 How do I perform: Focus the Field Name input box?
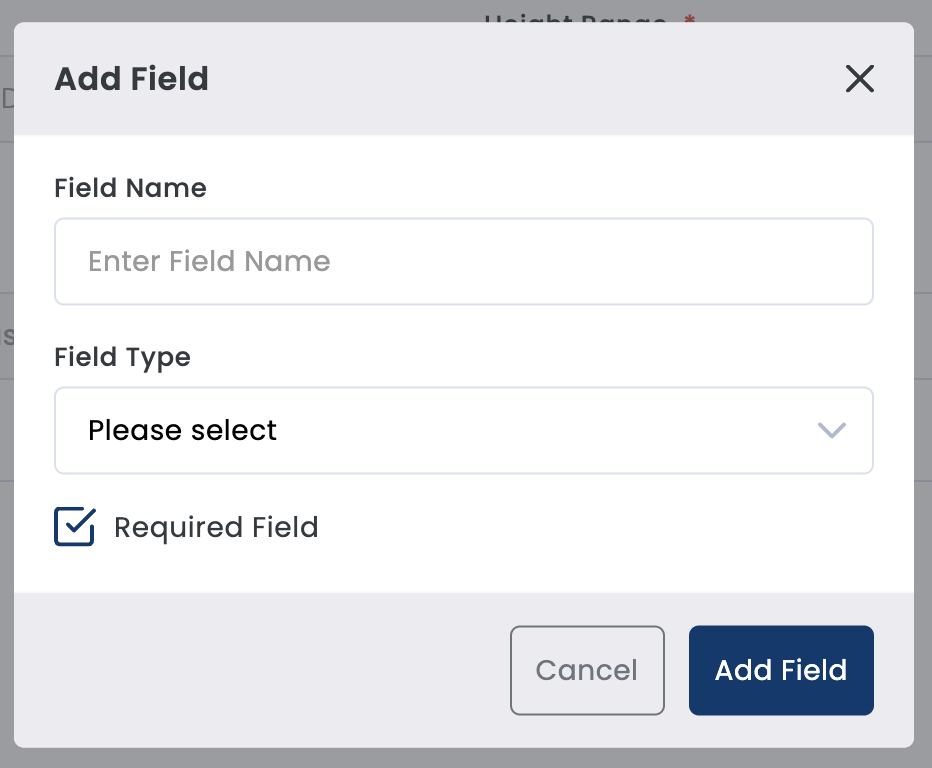click(x=463, y=261)
